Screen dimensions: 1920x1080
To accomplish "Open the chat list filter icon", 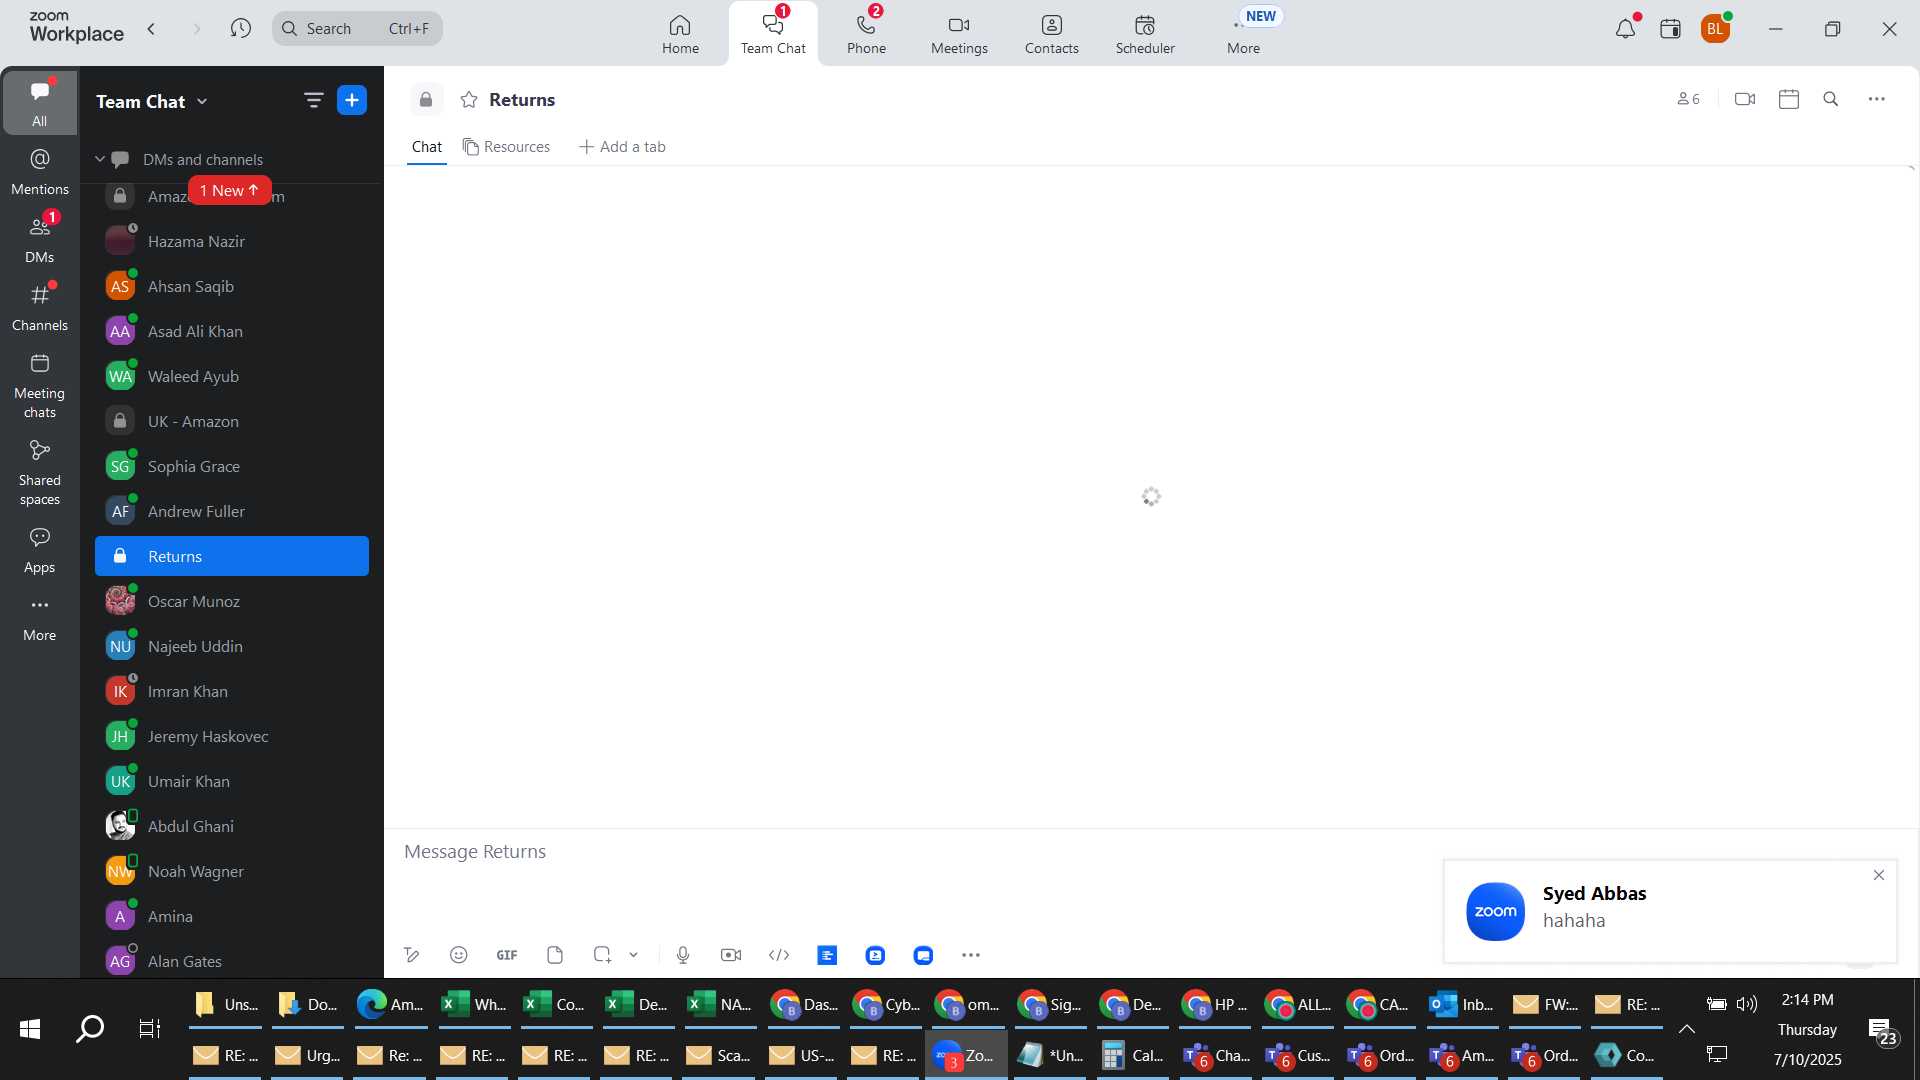I will (313, 100).
